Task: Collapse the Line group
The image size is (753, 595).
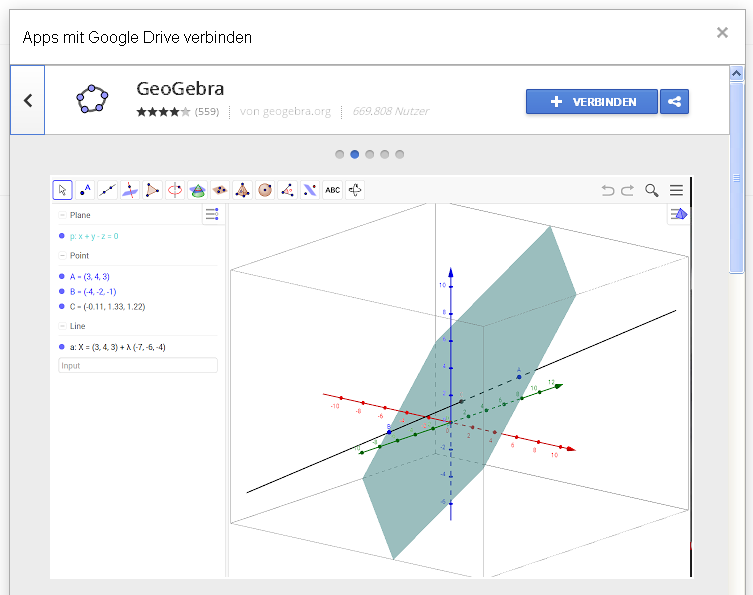Action: (62, 326)
